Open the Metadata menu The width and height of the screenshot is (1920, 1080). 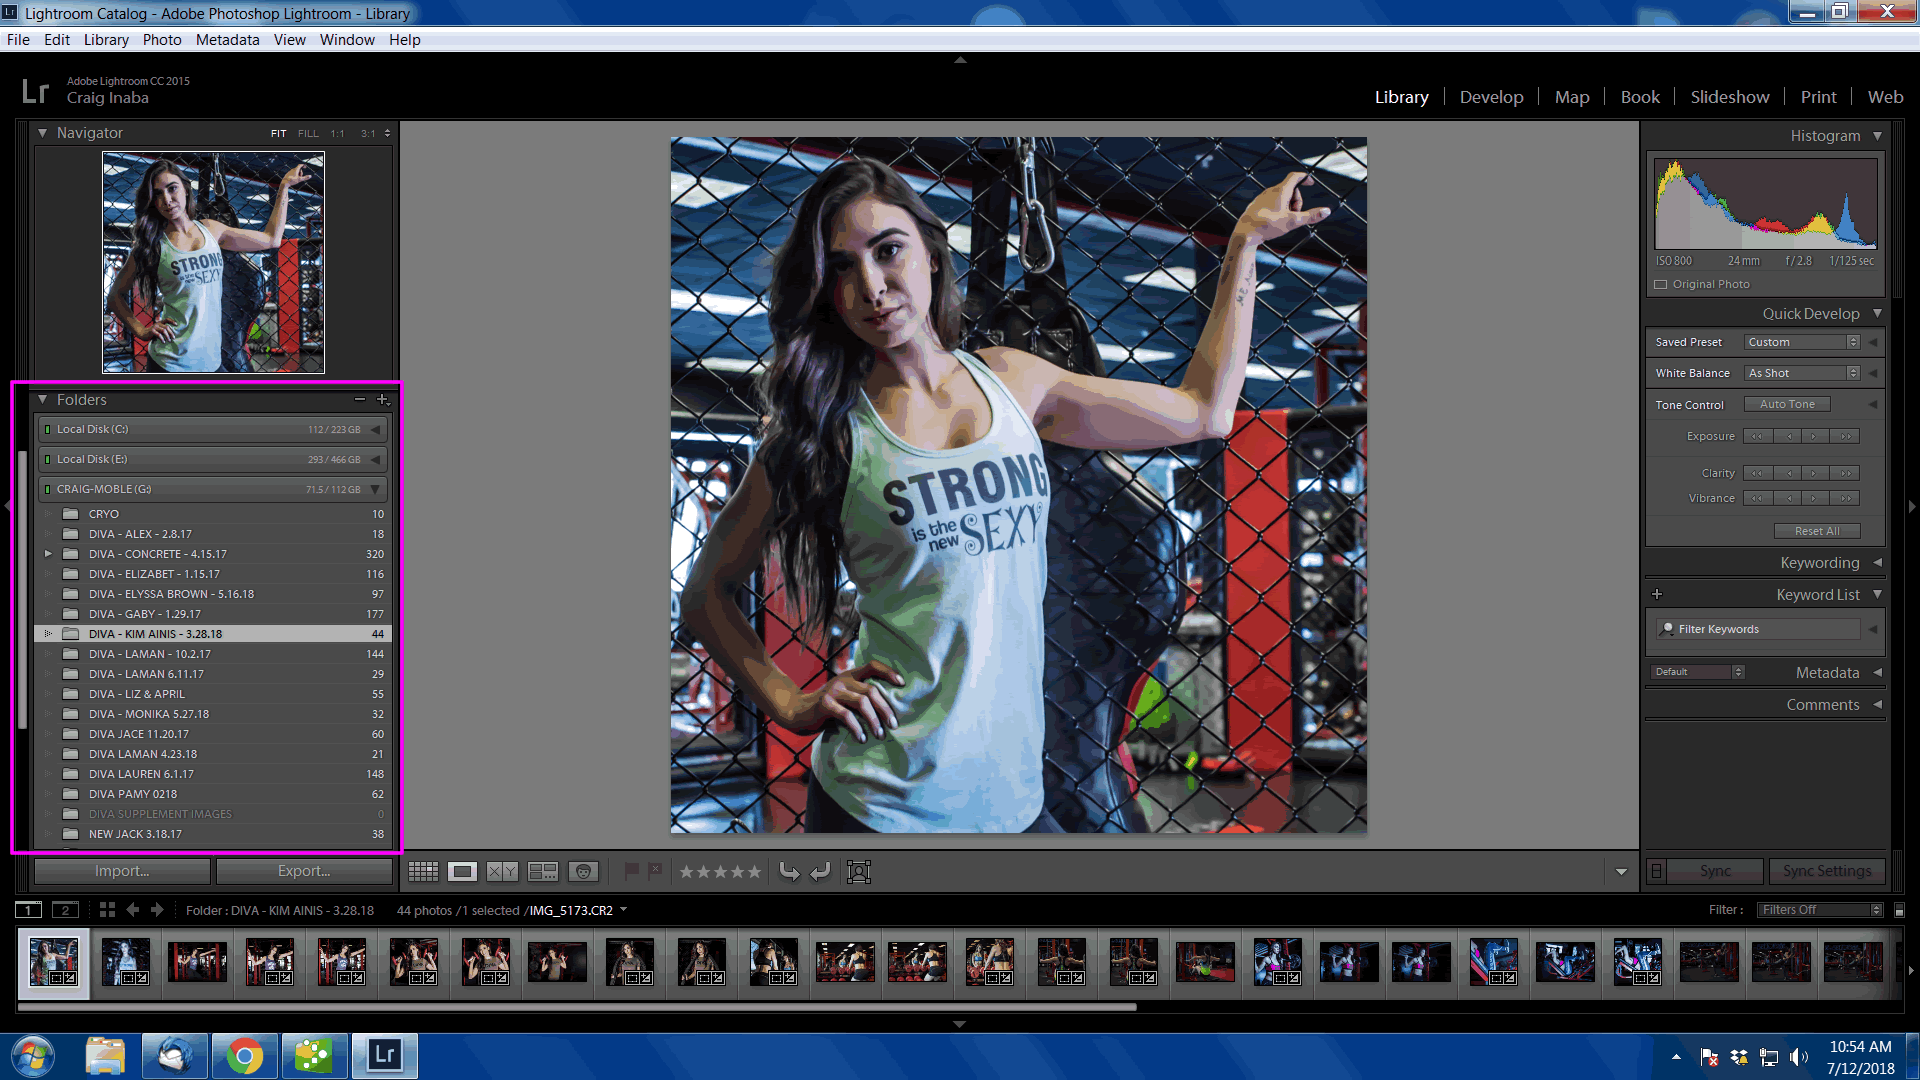(227, 40)
